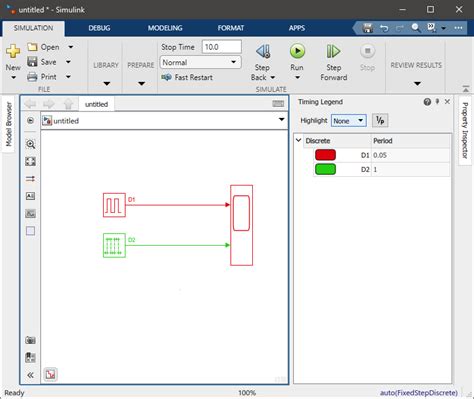
Task: Click the D1 red color swatch
Action: tap(325, 155)
